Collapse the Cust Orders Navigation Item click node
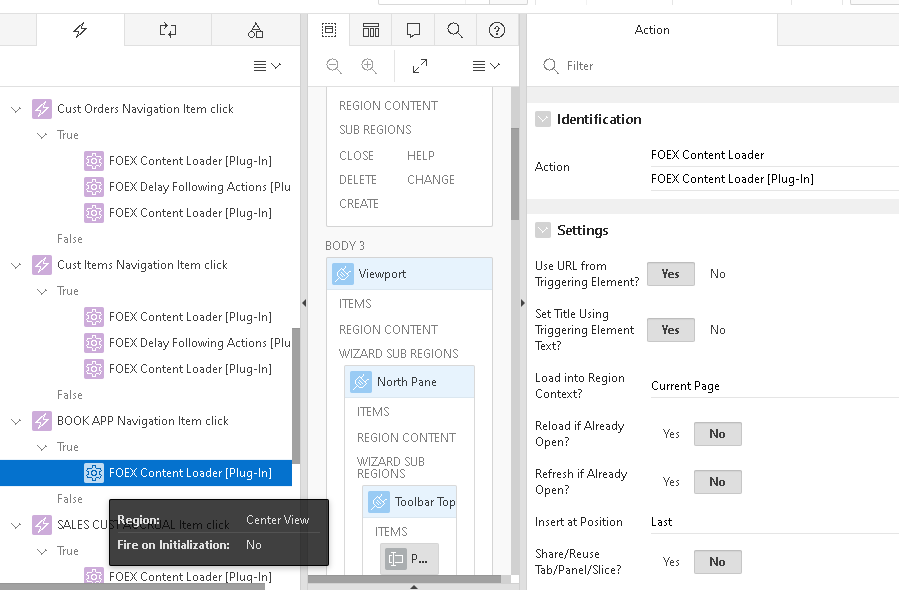This screenshot has width=899, height=590. (x=16, y=109)
